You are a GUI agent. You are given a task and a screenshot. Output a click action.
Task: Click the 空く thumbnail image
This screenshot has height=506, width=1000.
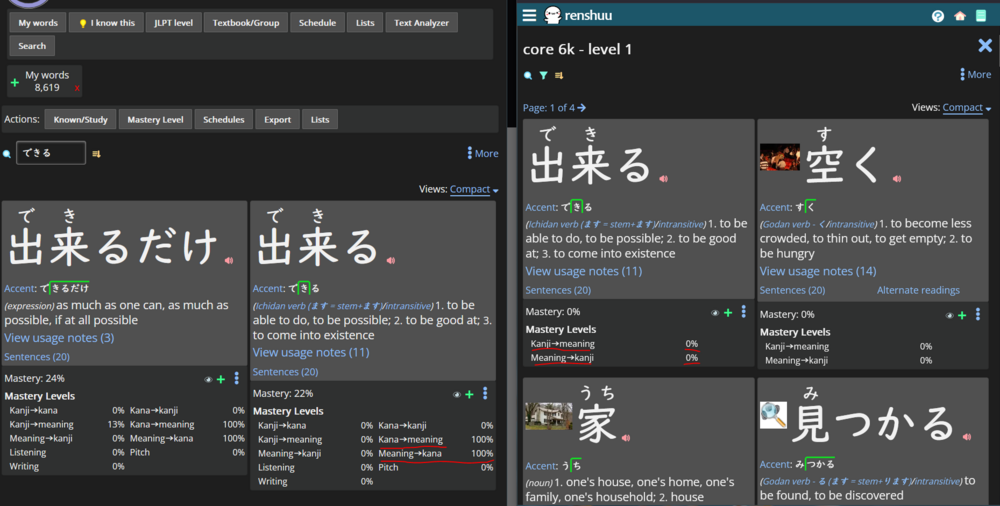(x=779, y=157)
